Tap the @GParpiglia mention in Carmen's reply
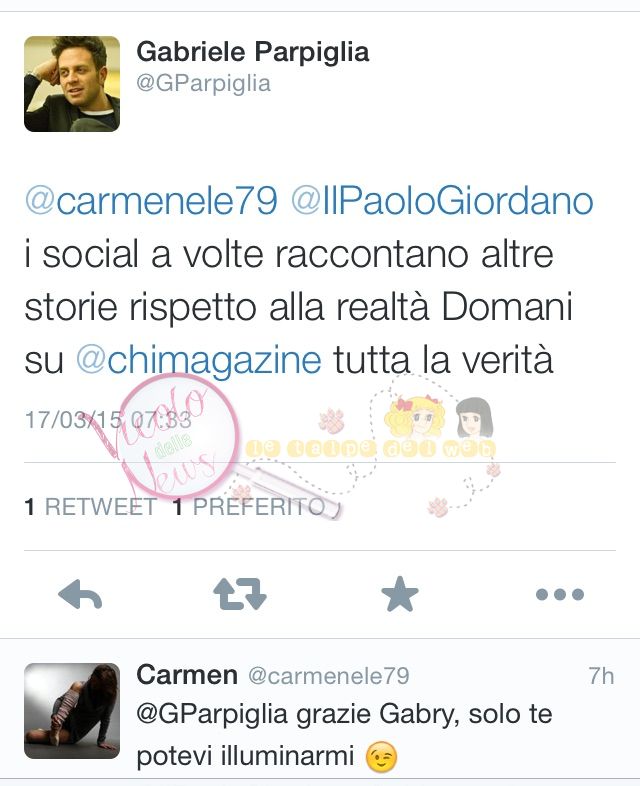This screenshot has height=786, width=640. tap(212, 714)
